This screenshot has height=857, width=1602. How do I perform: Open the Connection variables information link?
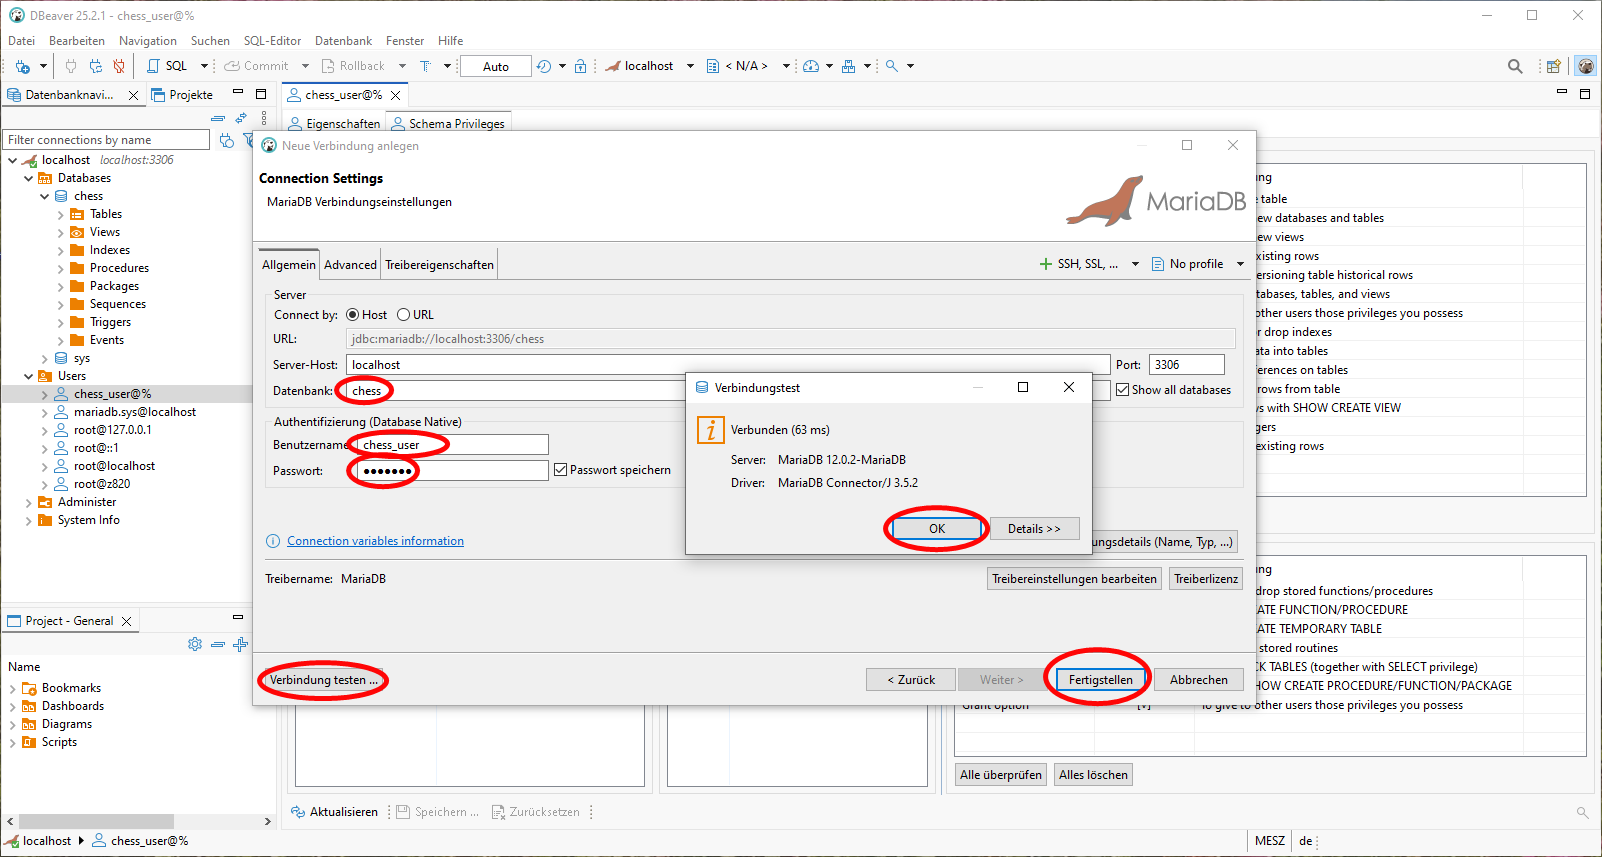click(x=375, y=541)
